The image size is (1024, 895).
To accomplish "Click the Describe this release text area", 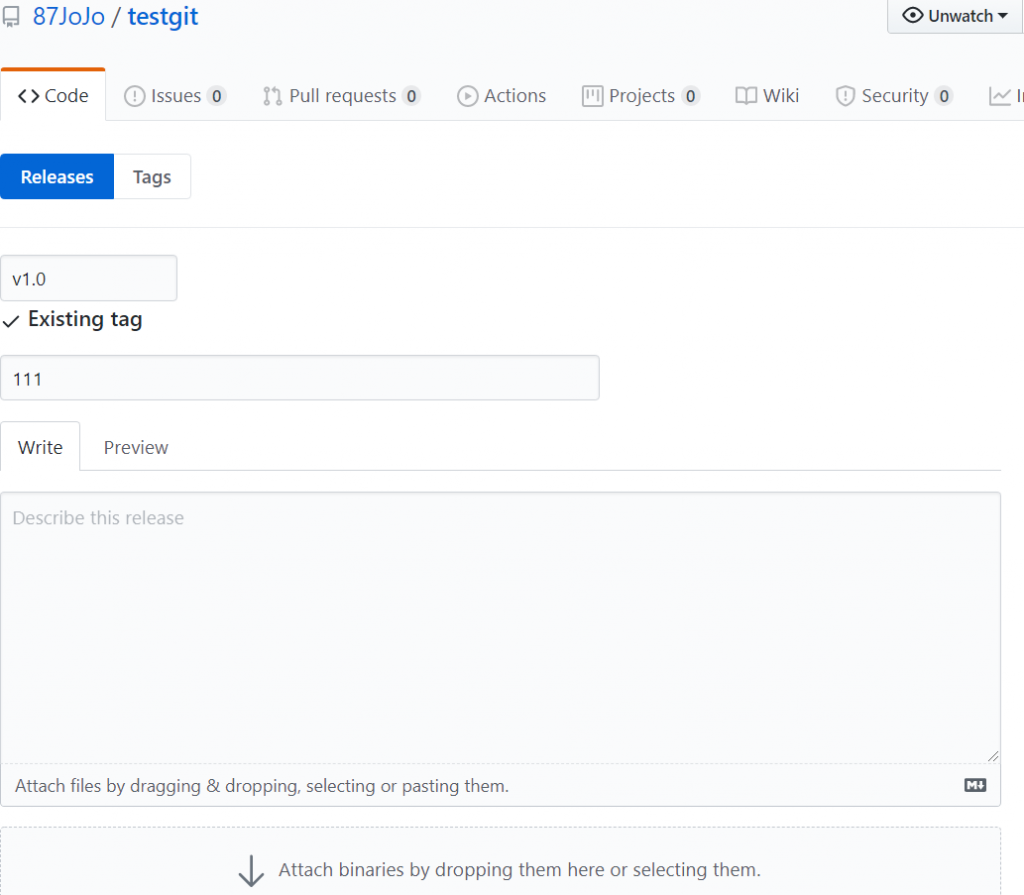I will point(500,628).
